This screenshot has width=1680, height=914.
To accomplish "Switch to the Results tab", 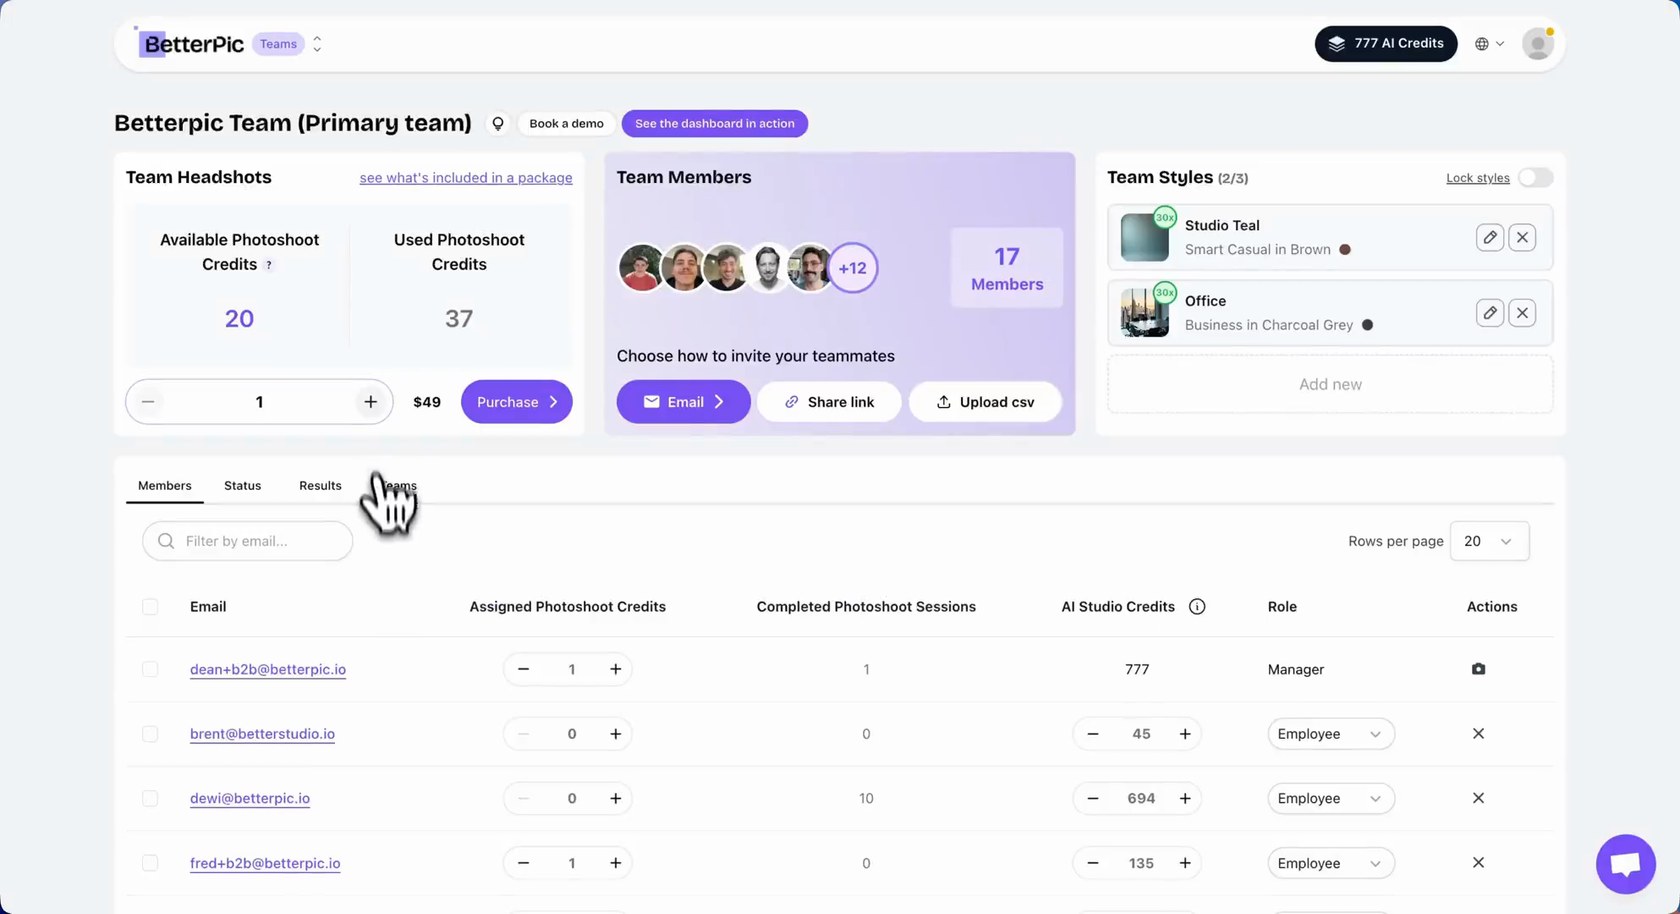I will point(320,486).
